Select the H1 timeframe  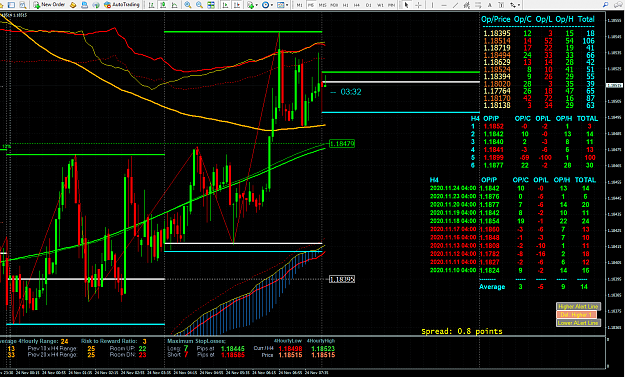[346, 5]
